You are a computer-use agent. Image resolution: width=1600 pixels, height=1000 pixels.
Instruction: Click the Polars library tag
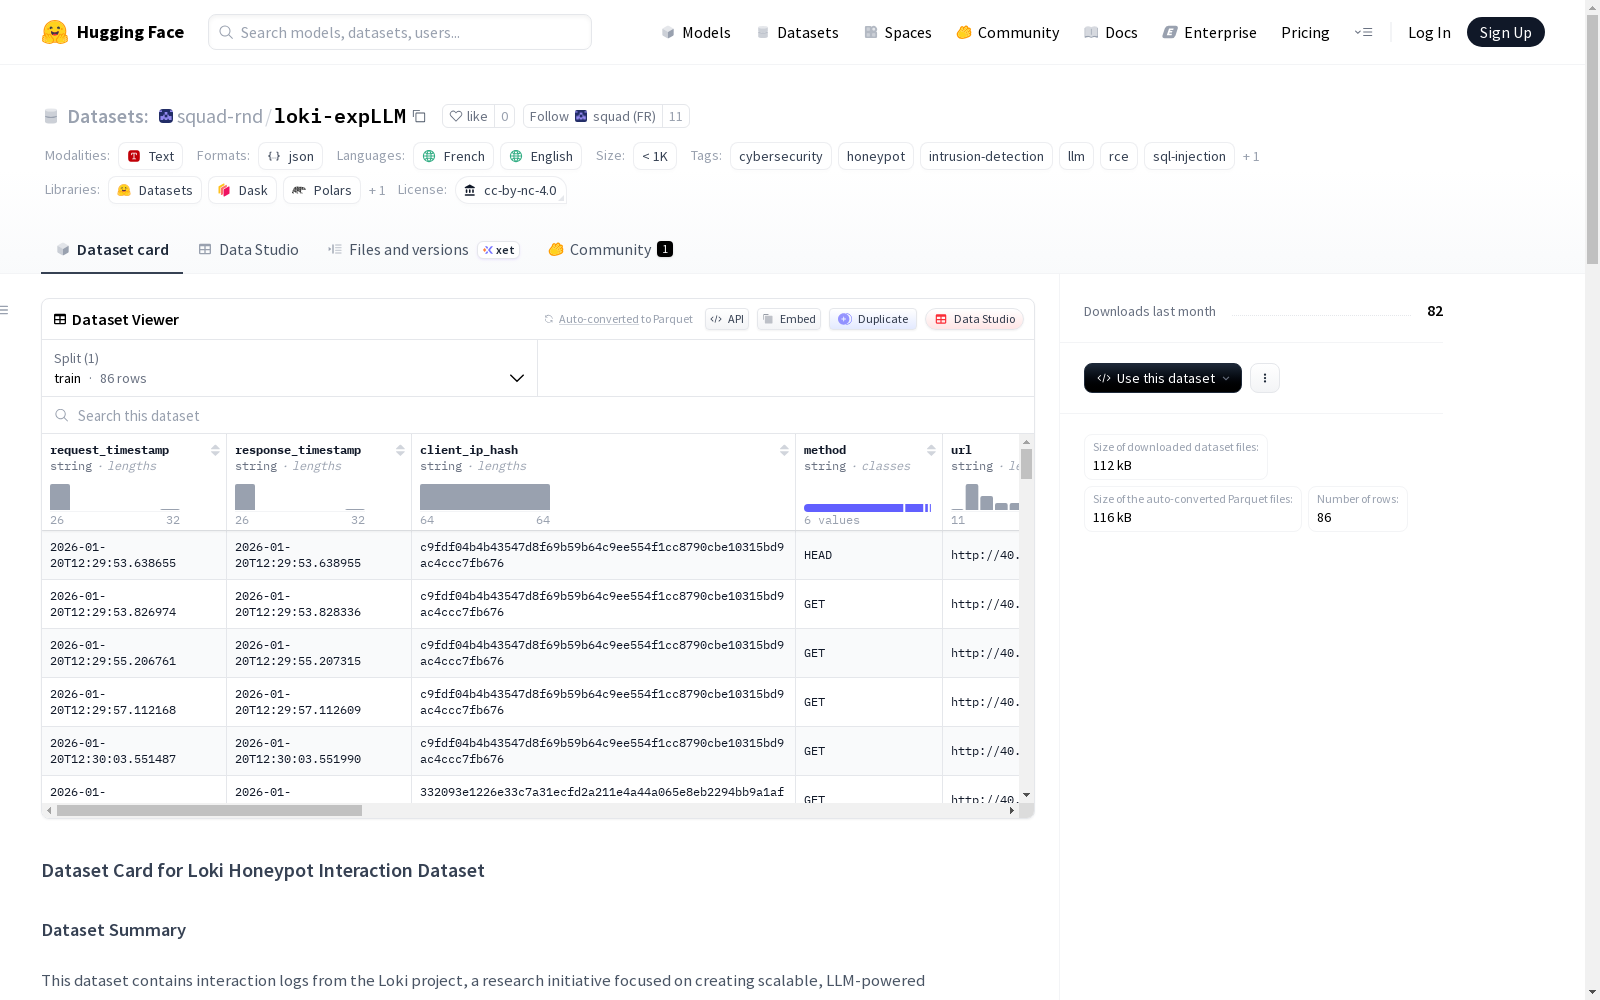click(x=322, y=190)
